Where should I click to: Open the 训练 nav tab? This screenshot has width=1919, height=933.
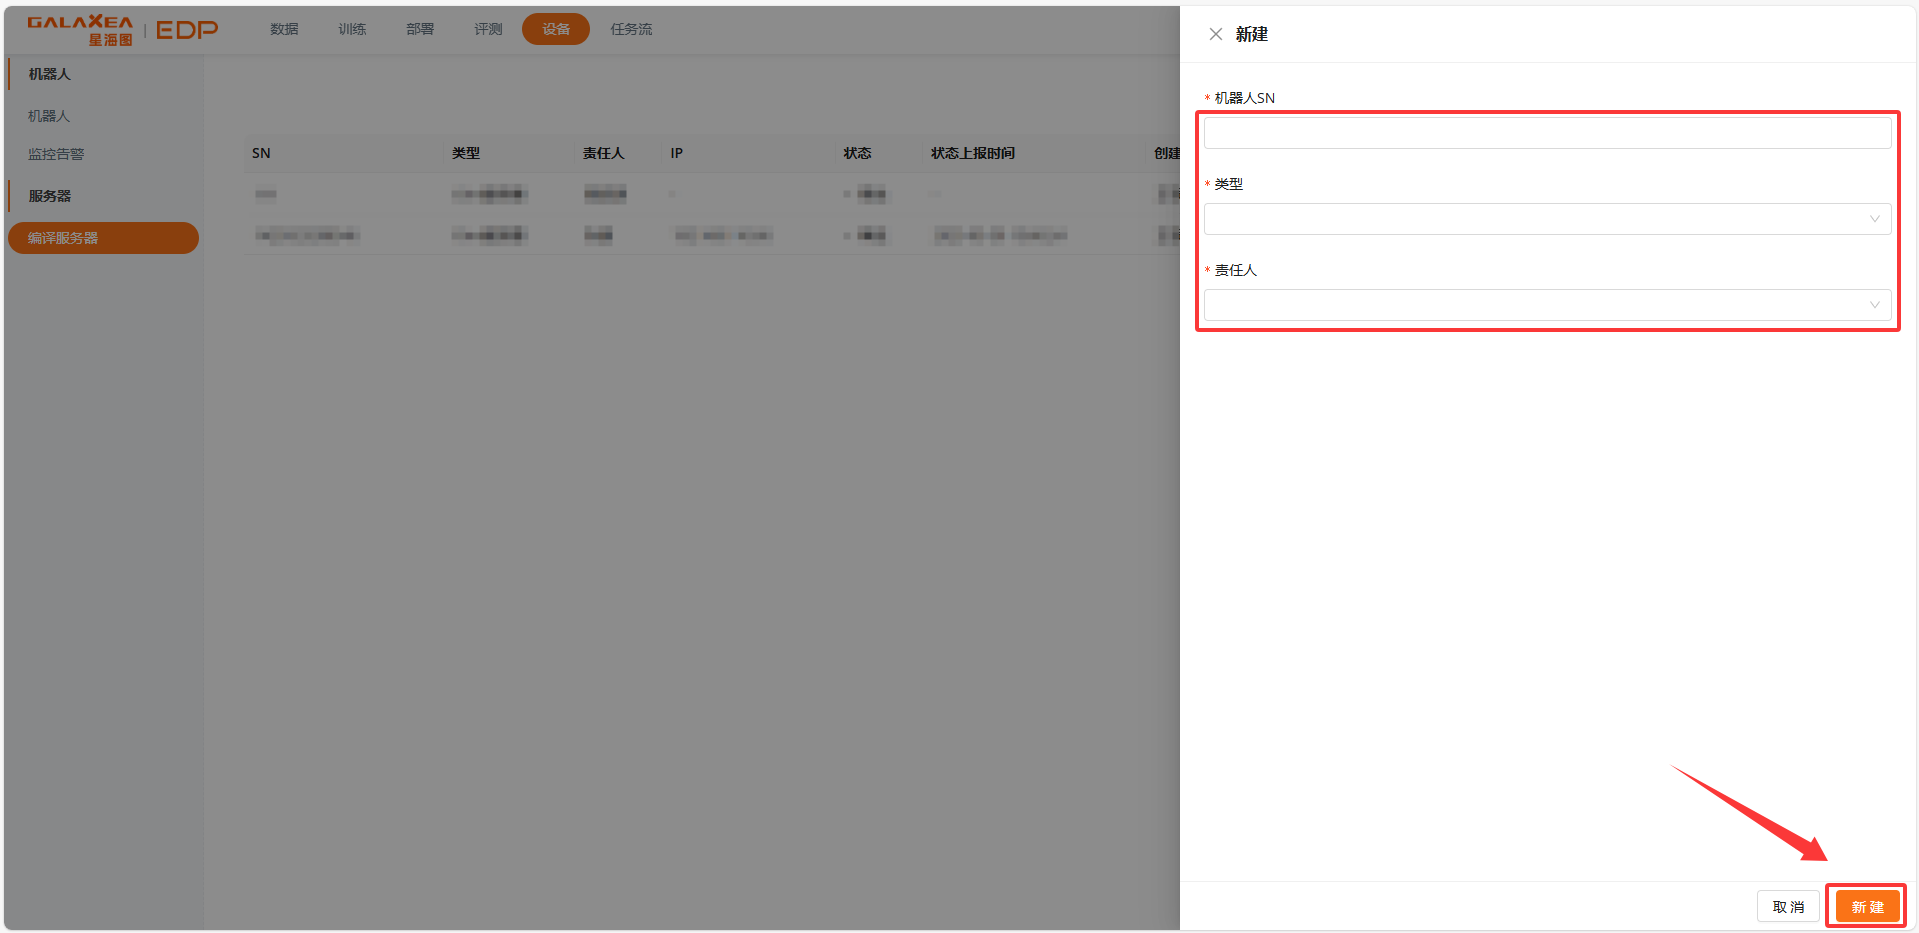(352, 29)
